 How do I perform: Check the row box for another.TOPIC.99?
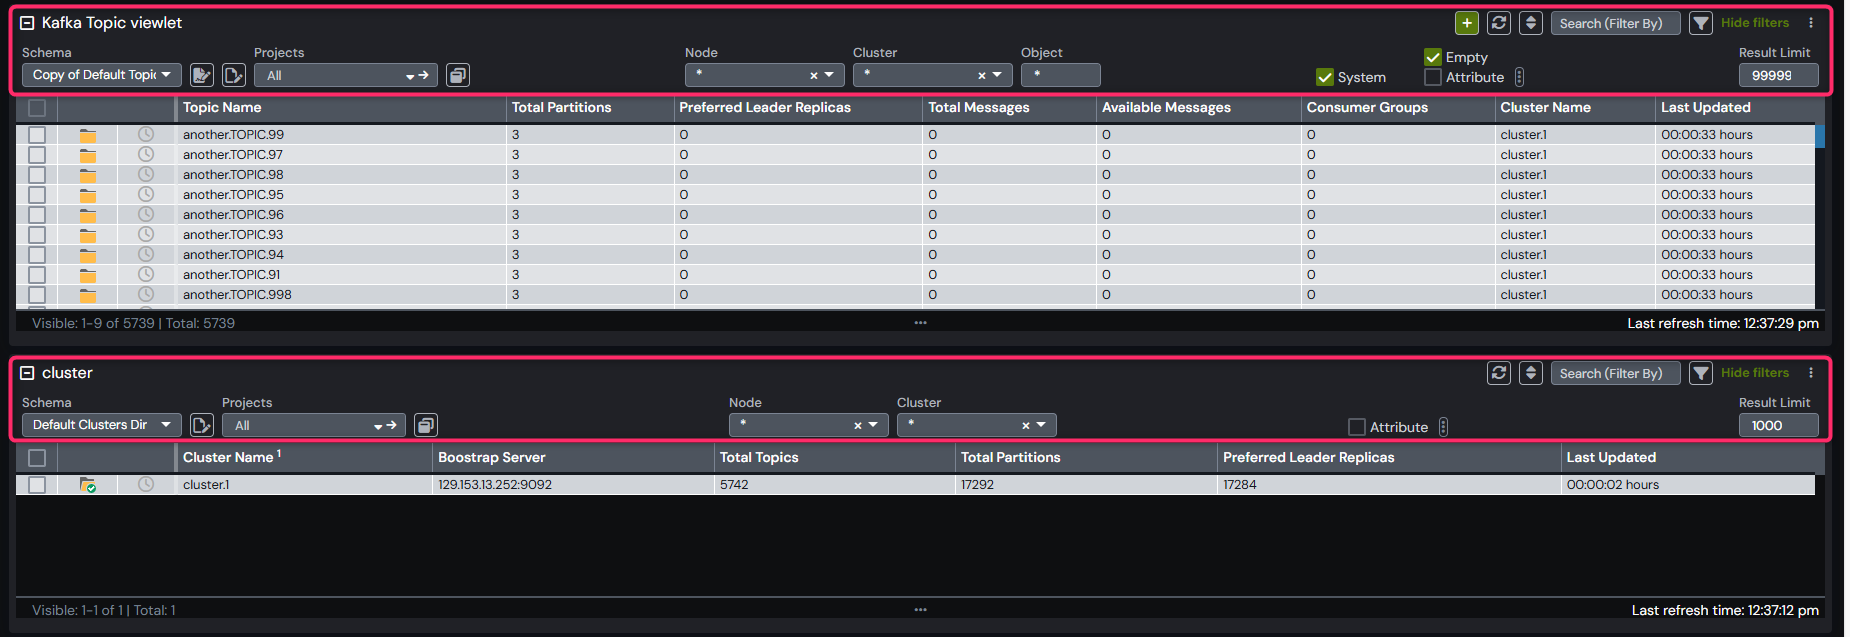[37, 135]
